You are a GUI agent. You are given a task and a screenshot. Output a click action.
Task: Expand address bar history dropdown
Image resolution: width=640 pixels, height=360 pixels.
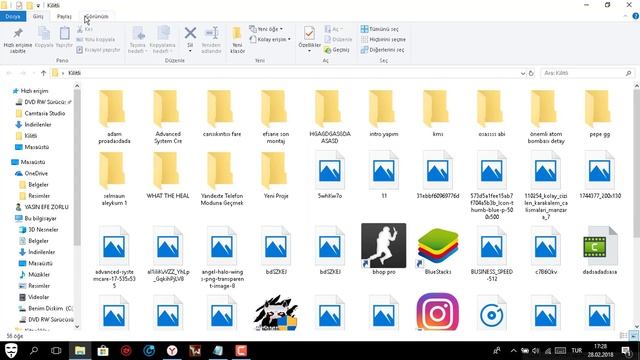pyautogui.click(x=523, y=73)
